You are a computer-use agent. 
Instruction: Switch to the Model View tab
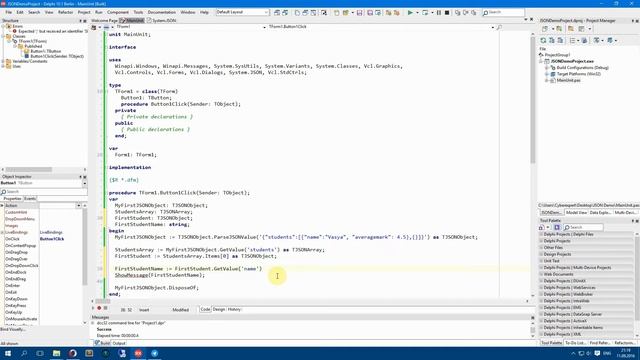(576, 213)
